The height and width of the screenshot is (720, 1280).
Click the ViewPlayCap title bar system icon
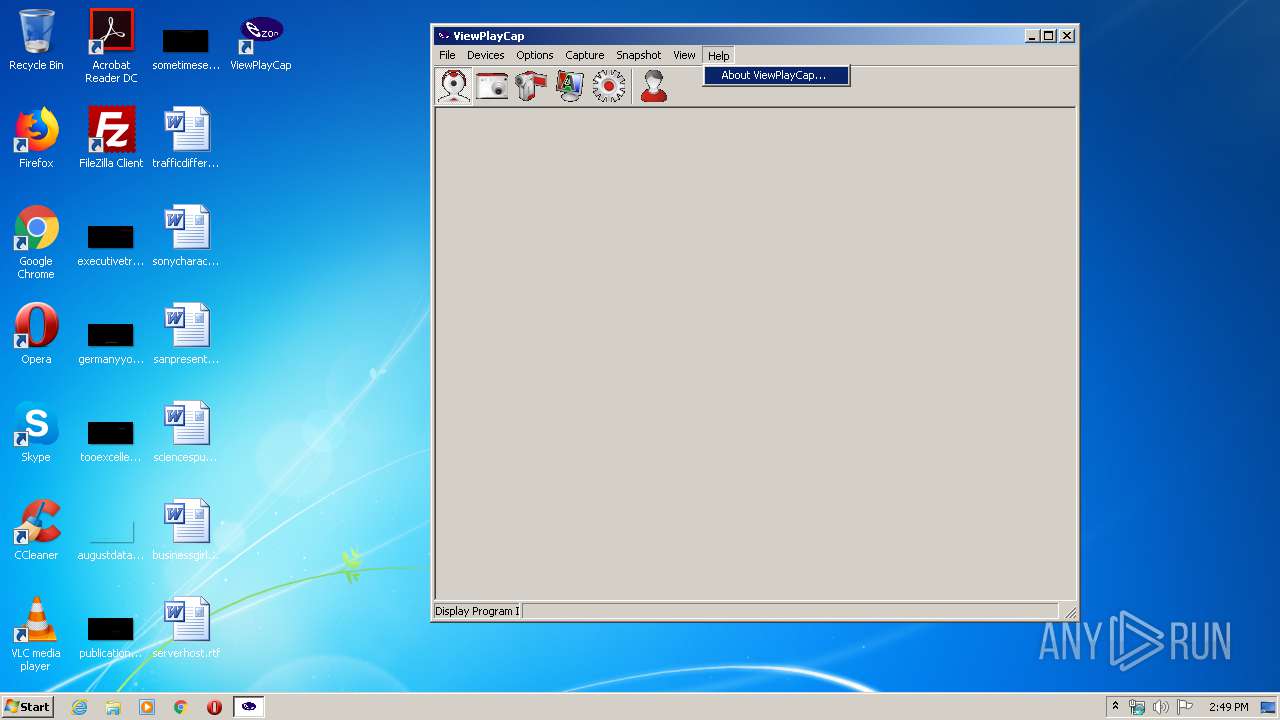click(x=443, y=36)
